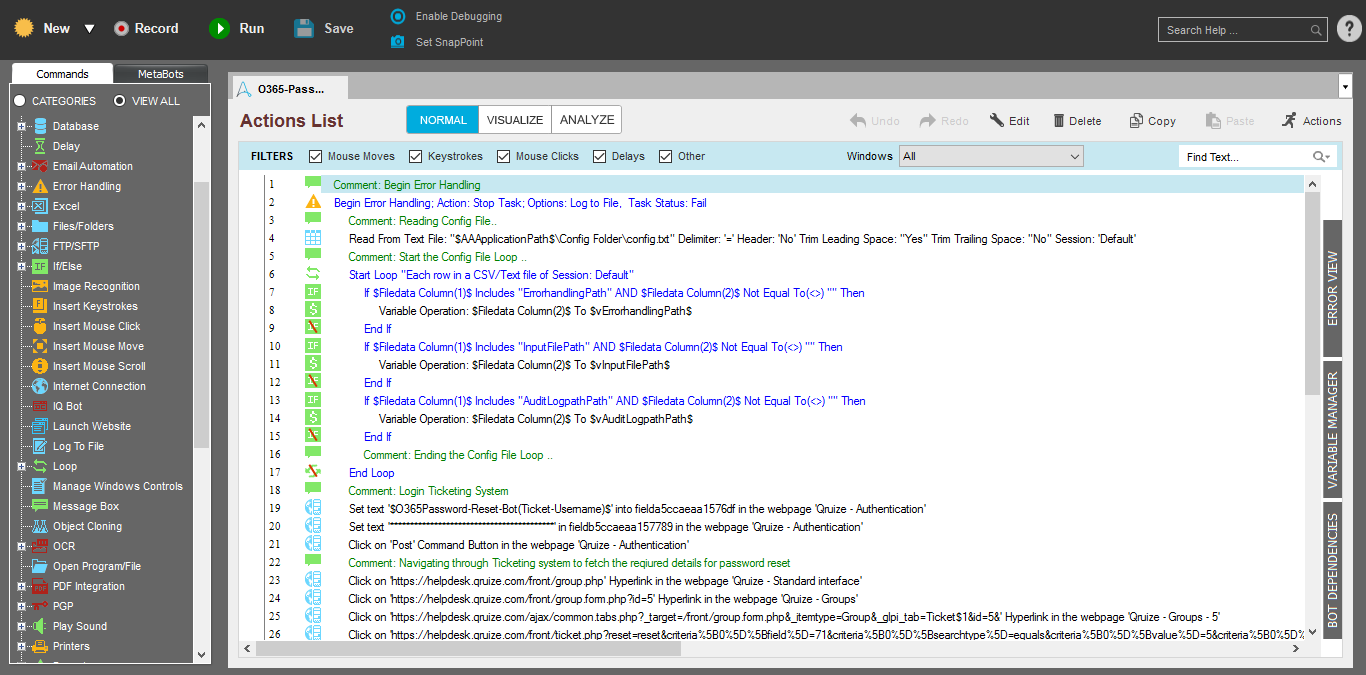Switch to the MetaBots tab
This screenshot has width=1366, height=675.
(x=160, y=74)
